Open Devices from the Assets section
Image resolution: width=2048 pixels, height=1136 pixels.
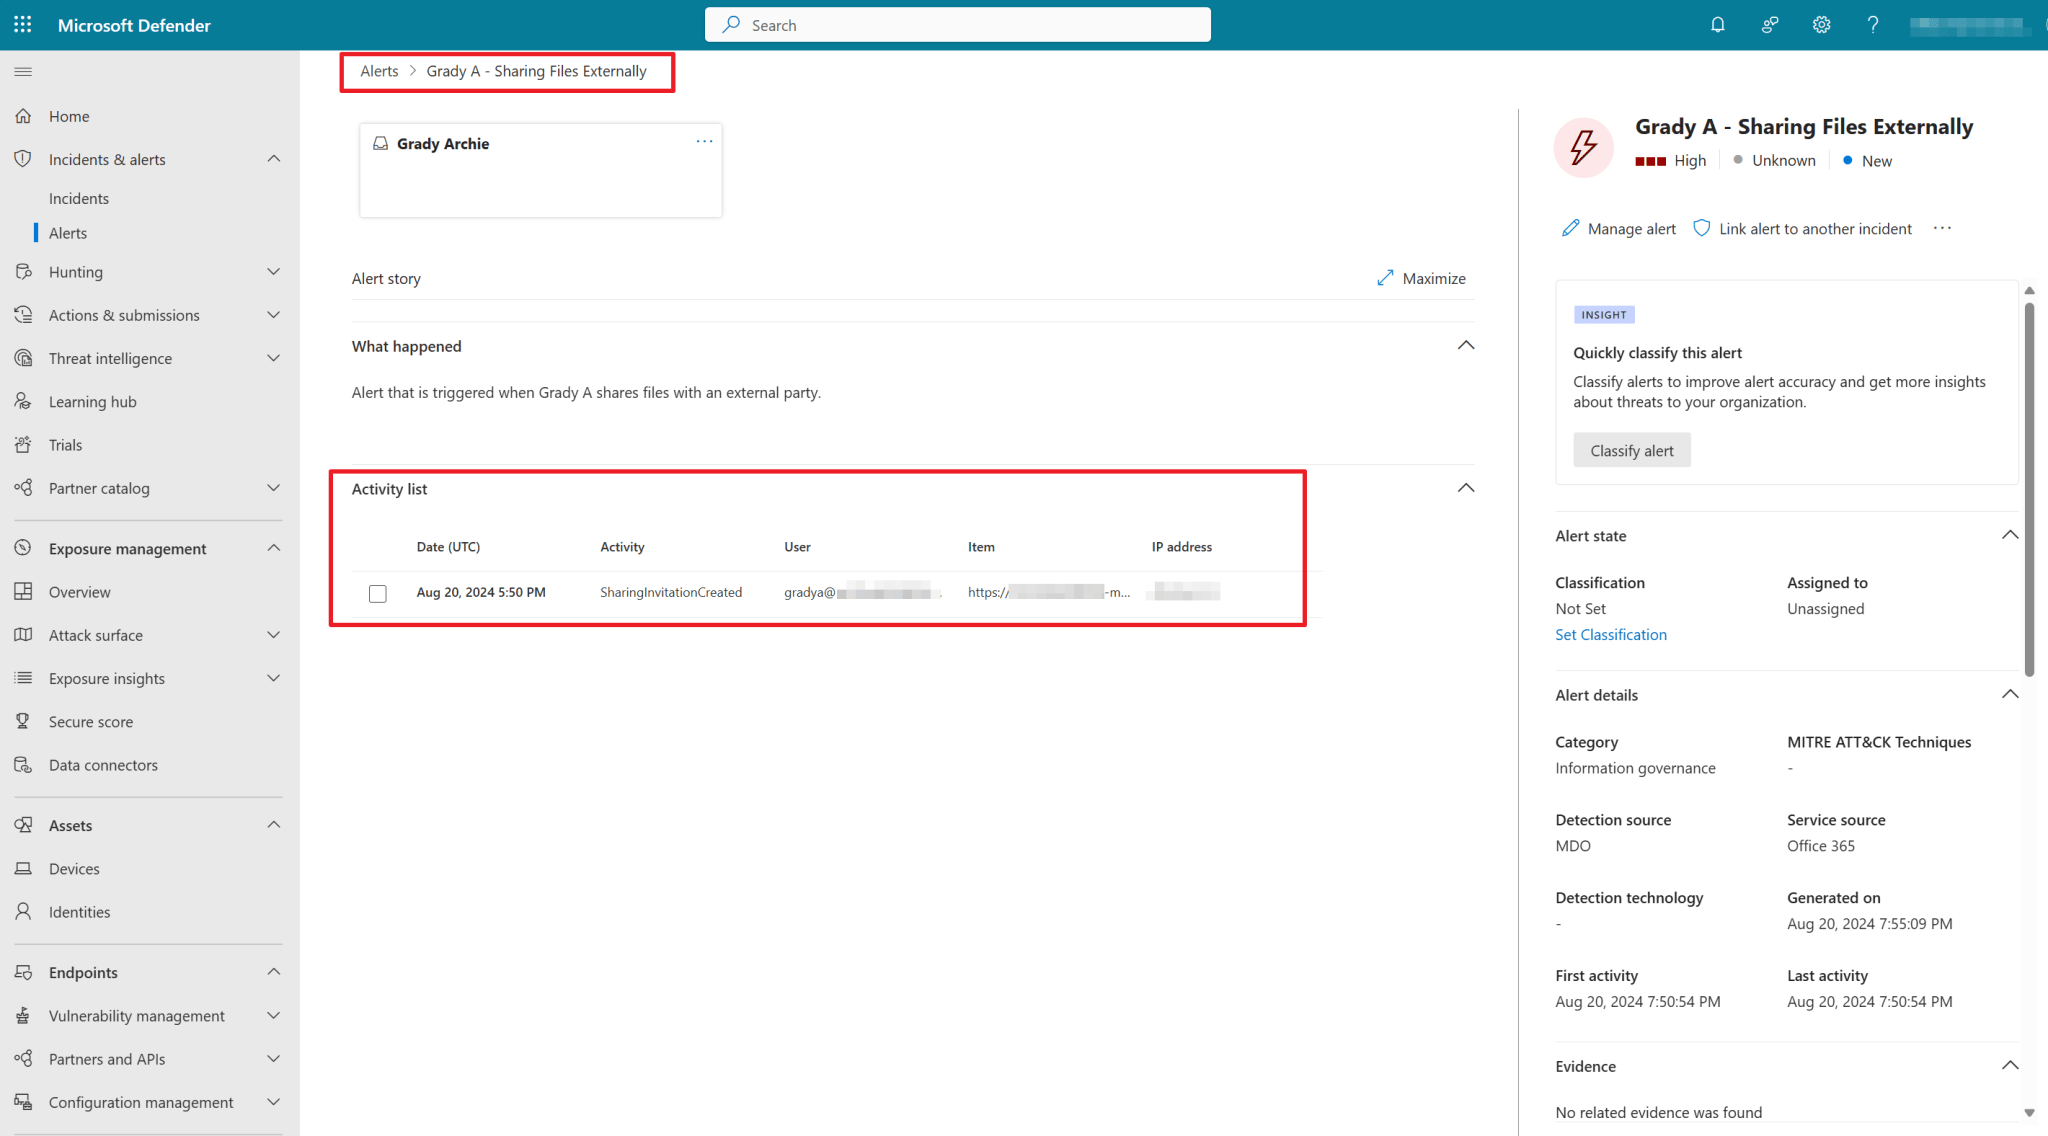[x=74, y=868]
